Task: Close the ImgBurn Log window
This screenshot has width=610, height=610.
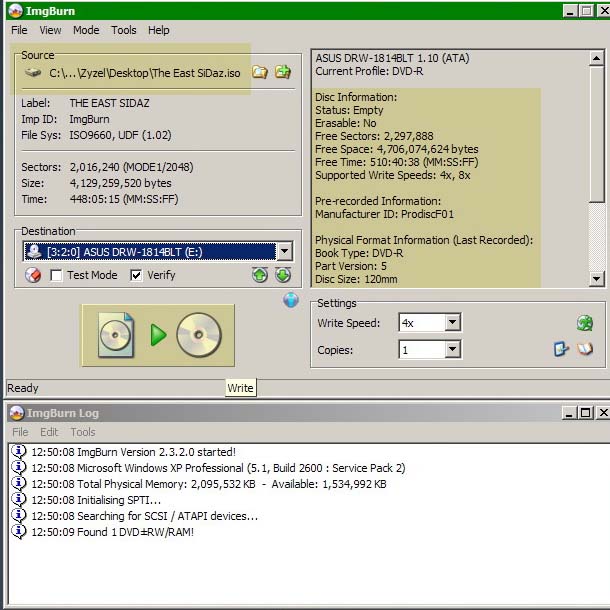Action: [x=603, y=412]
